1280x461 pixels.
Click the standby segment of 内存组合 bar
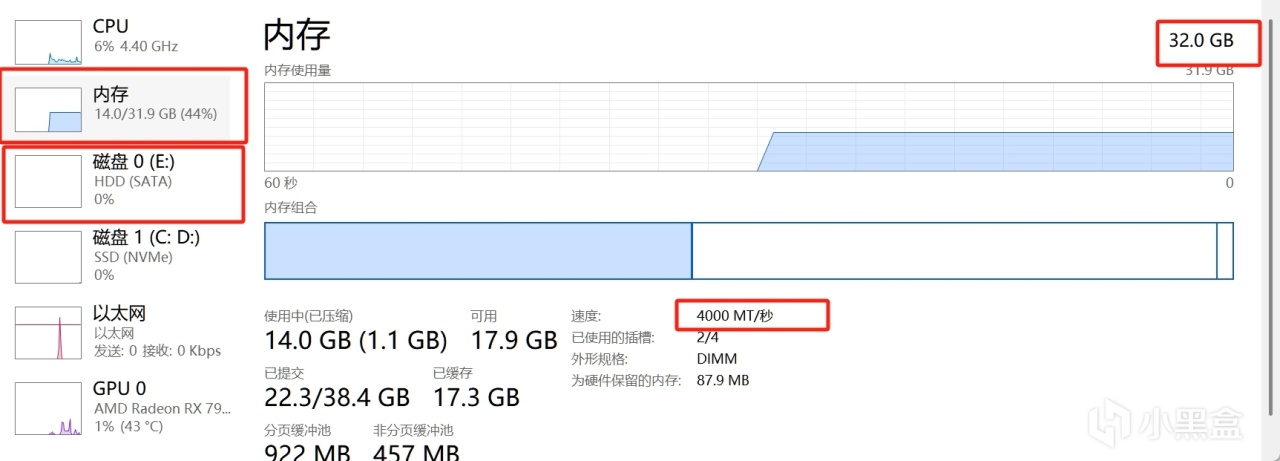[953, 251]
